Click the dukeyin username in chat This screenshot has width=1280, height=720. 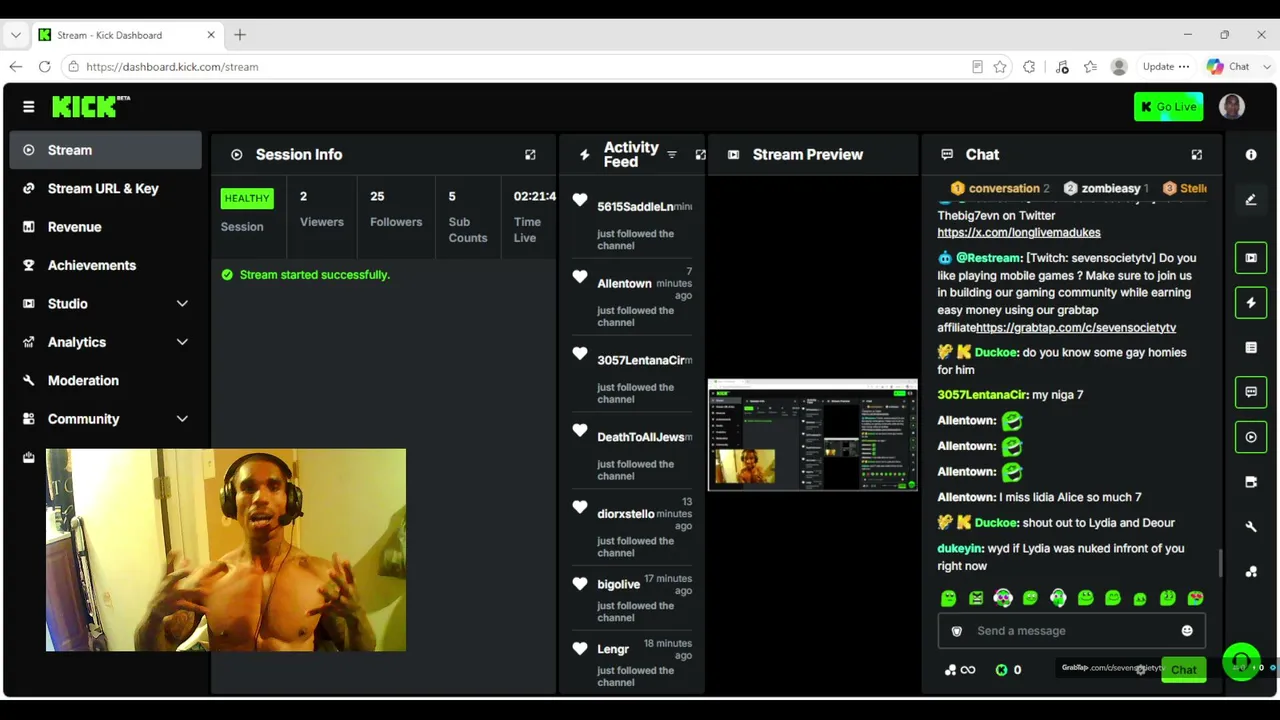pos(960,549)
